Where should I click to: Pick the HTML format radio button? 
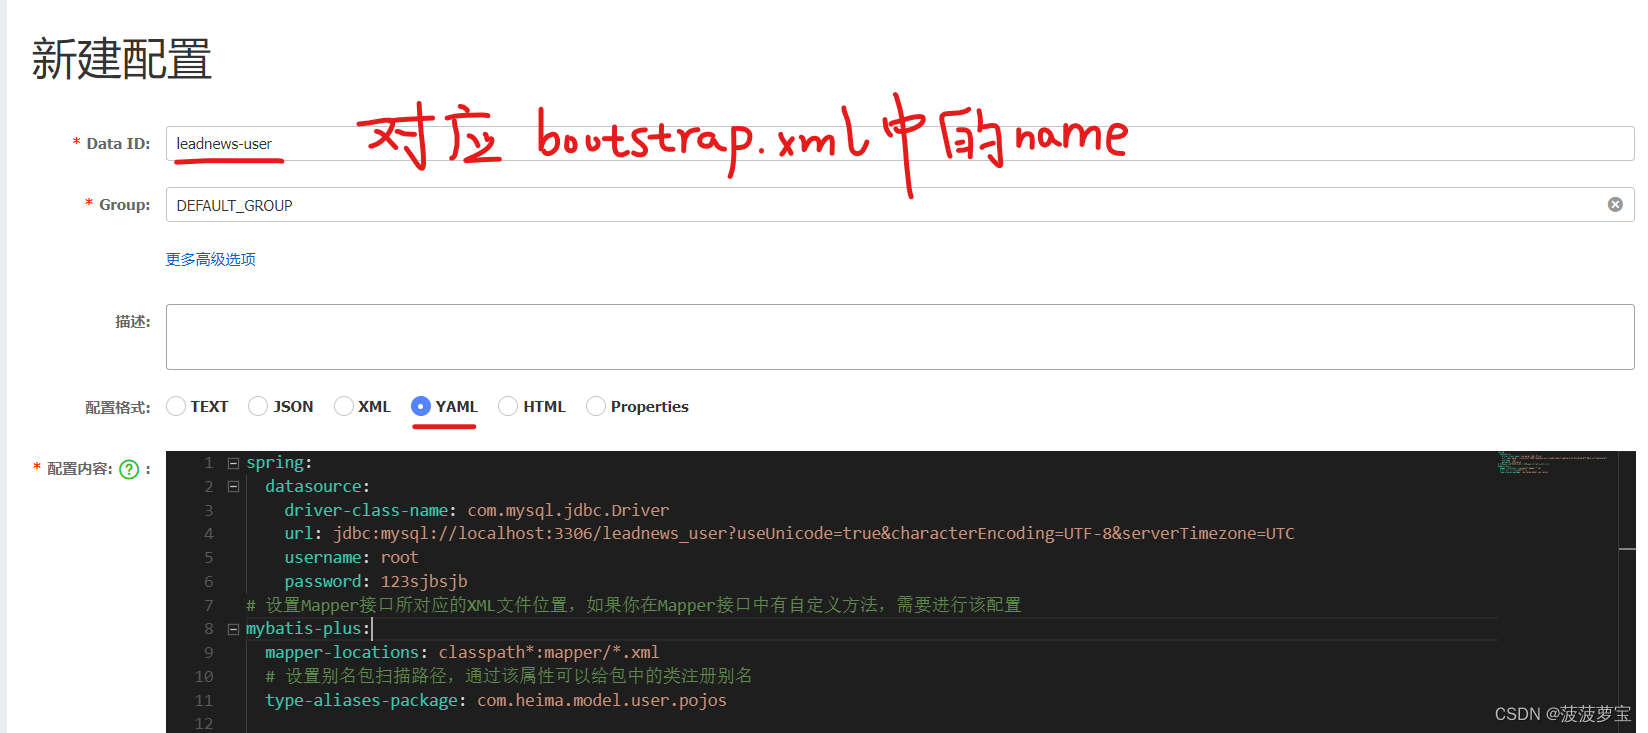coord(508,406)
